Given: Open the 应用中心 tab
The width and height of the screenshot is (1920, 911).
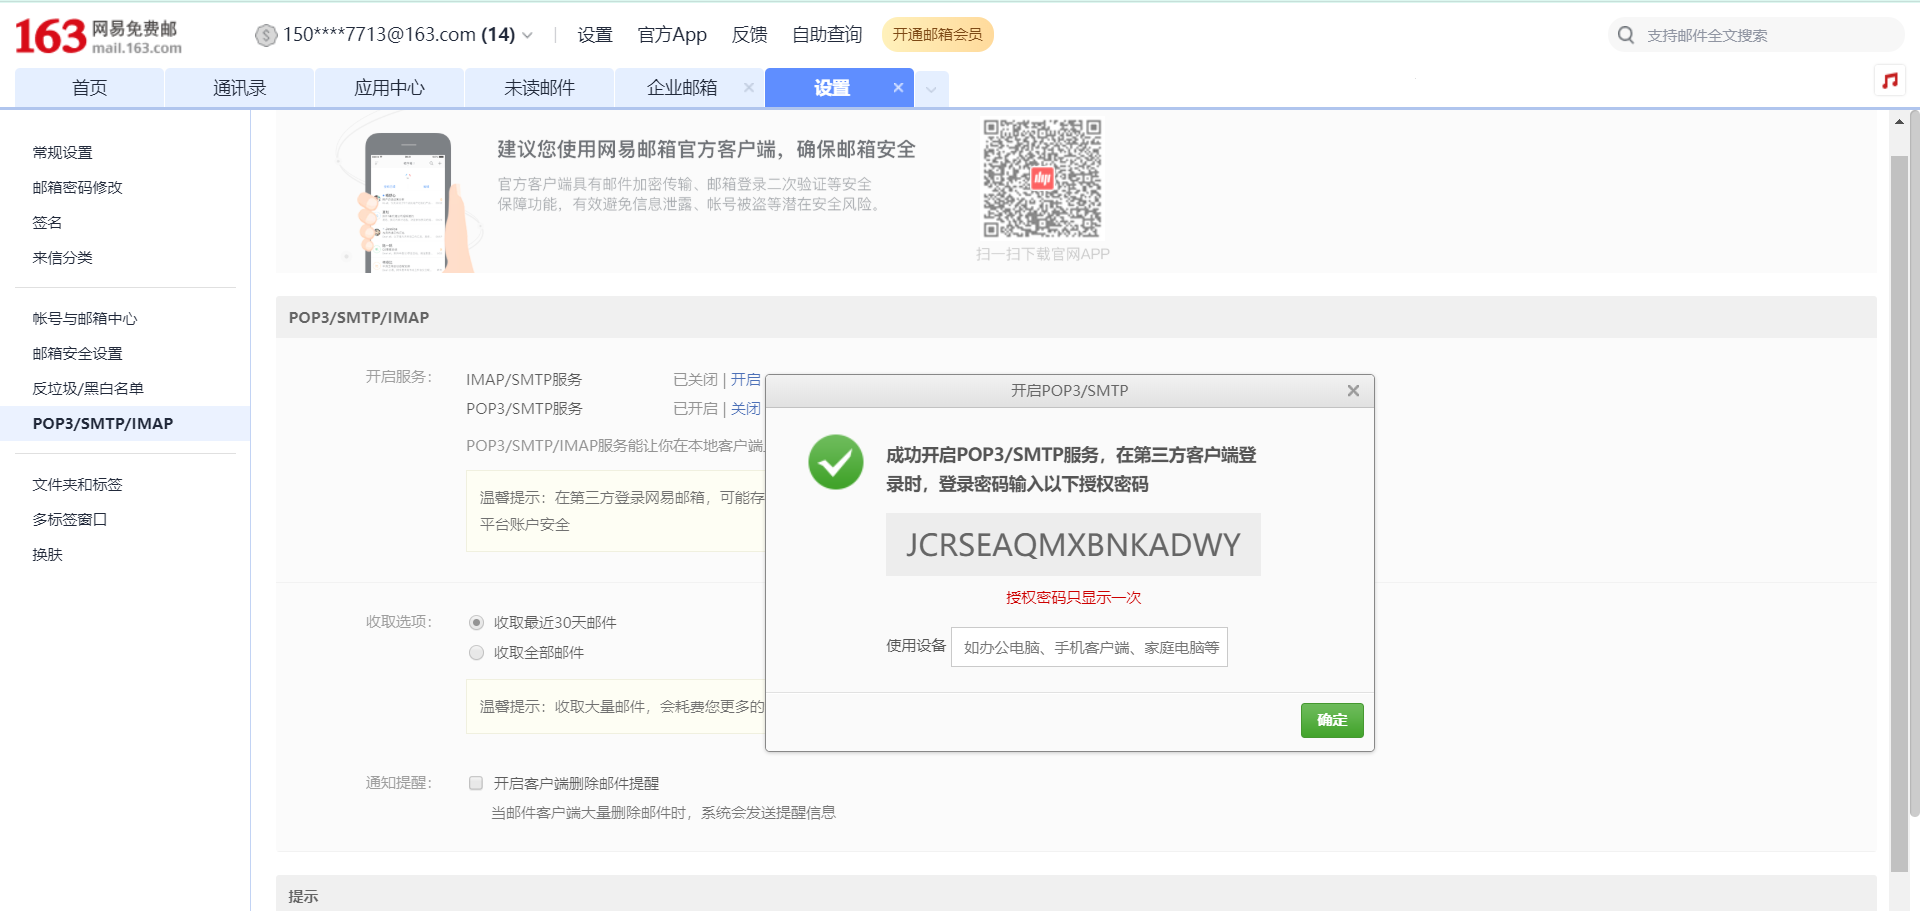Looking at the screenshot, I should click(x=390, y=88).
